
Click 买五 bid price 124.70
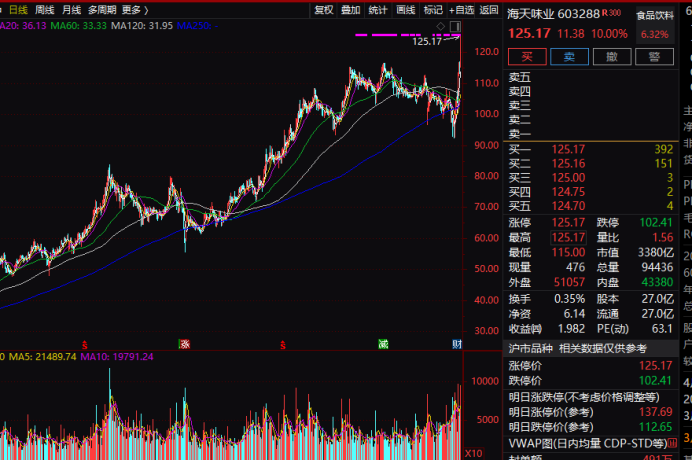click(568, 206)
